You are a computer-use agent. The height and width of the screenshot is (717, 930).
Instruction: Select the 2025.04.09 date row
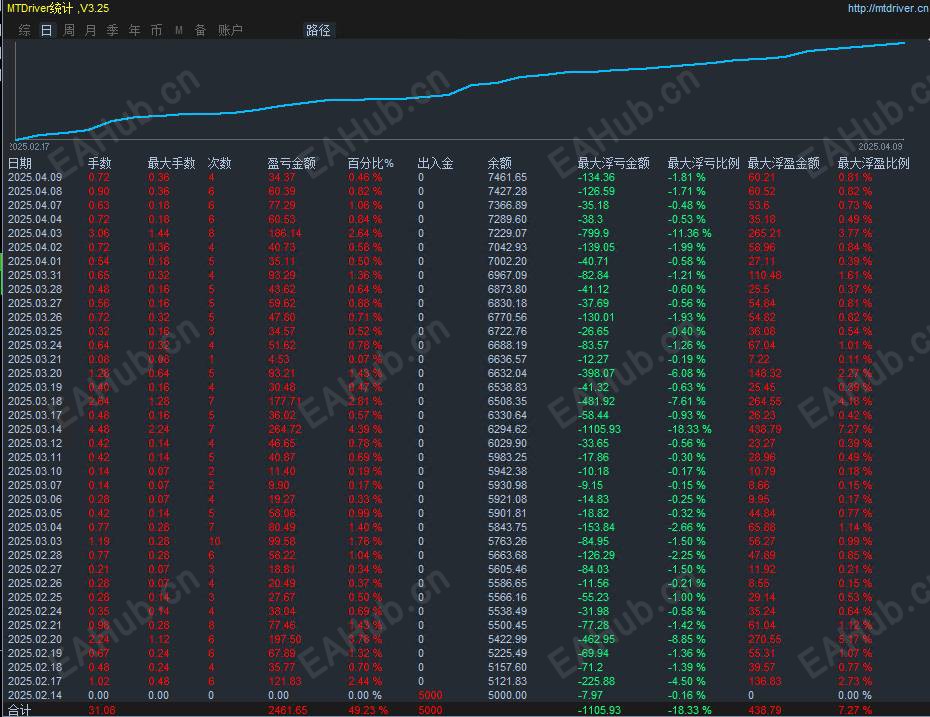click(35, 177)
